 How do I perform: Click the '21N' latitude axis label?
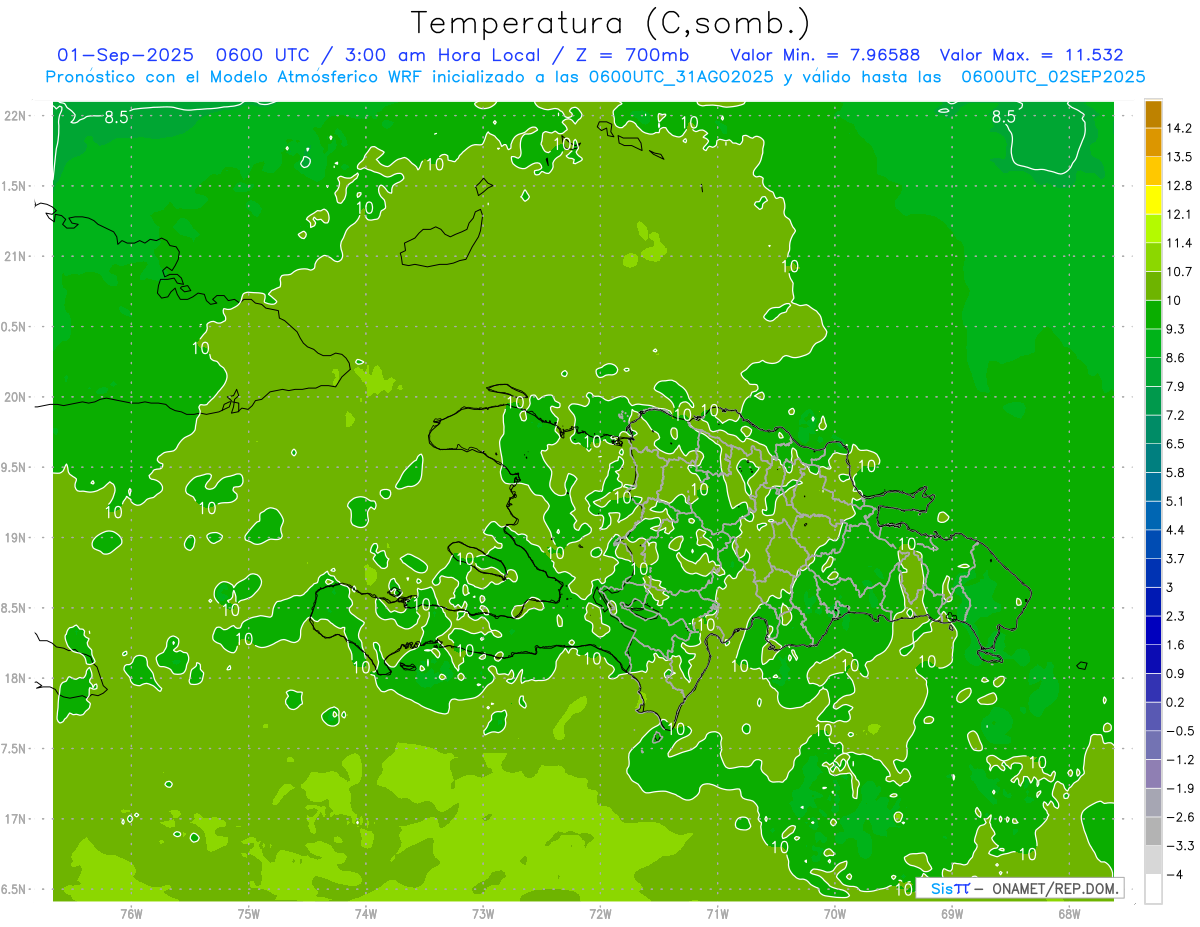point(14,257)
